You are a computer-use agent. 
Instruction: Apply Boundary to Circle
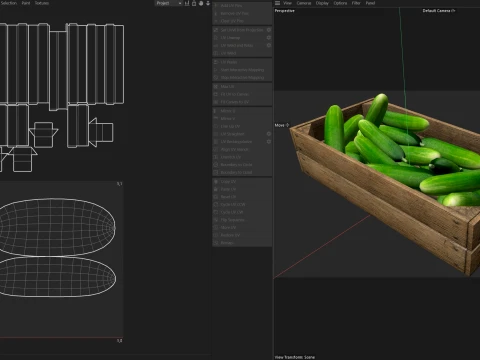point(242,165)
